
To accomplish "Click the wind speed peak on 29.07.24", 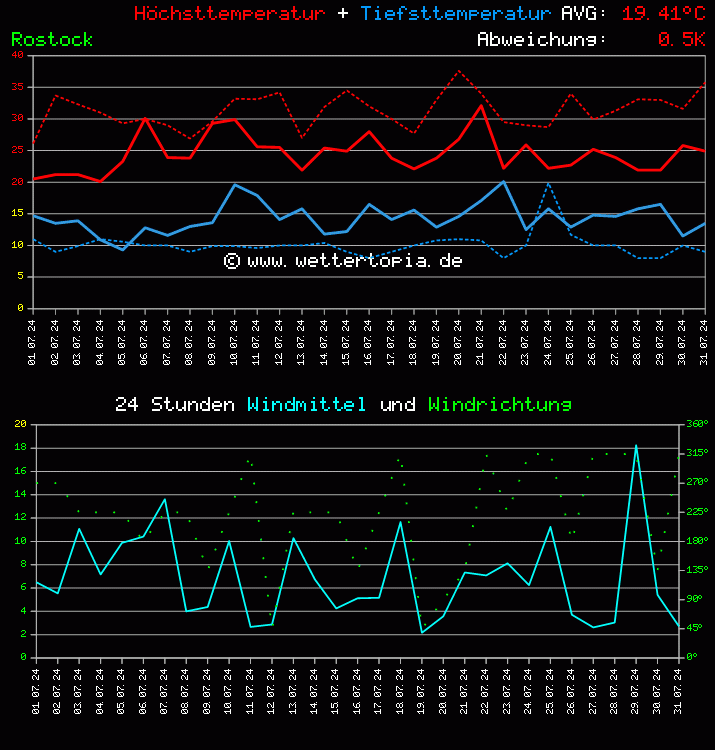I will 636,446.
